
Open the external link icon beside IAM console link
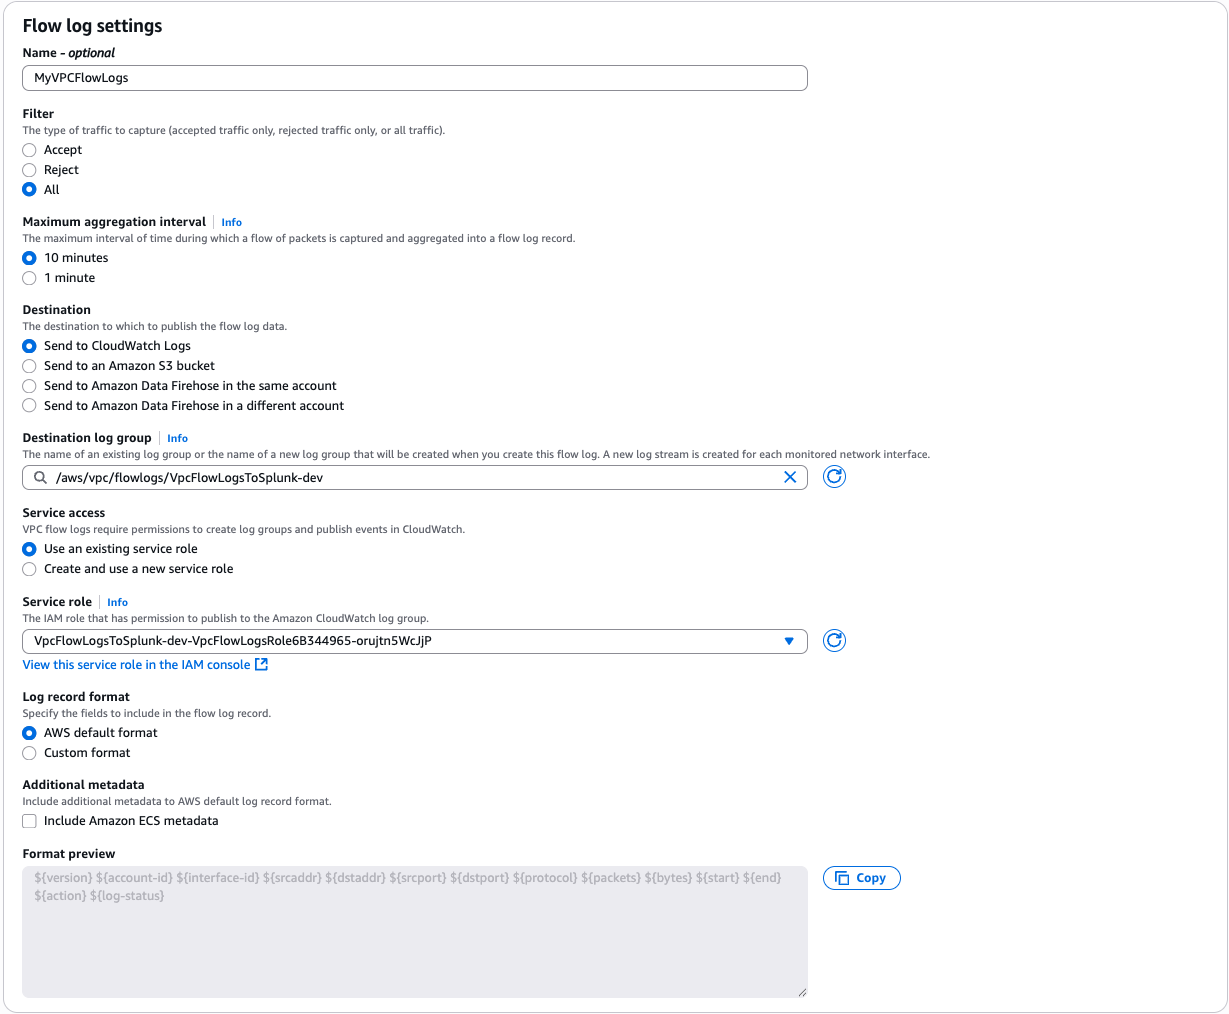pyautogui.click(x=262, y=663)
